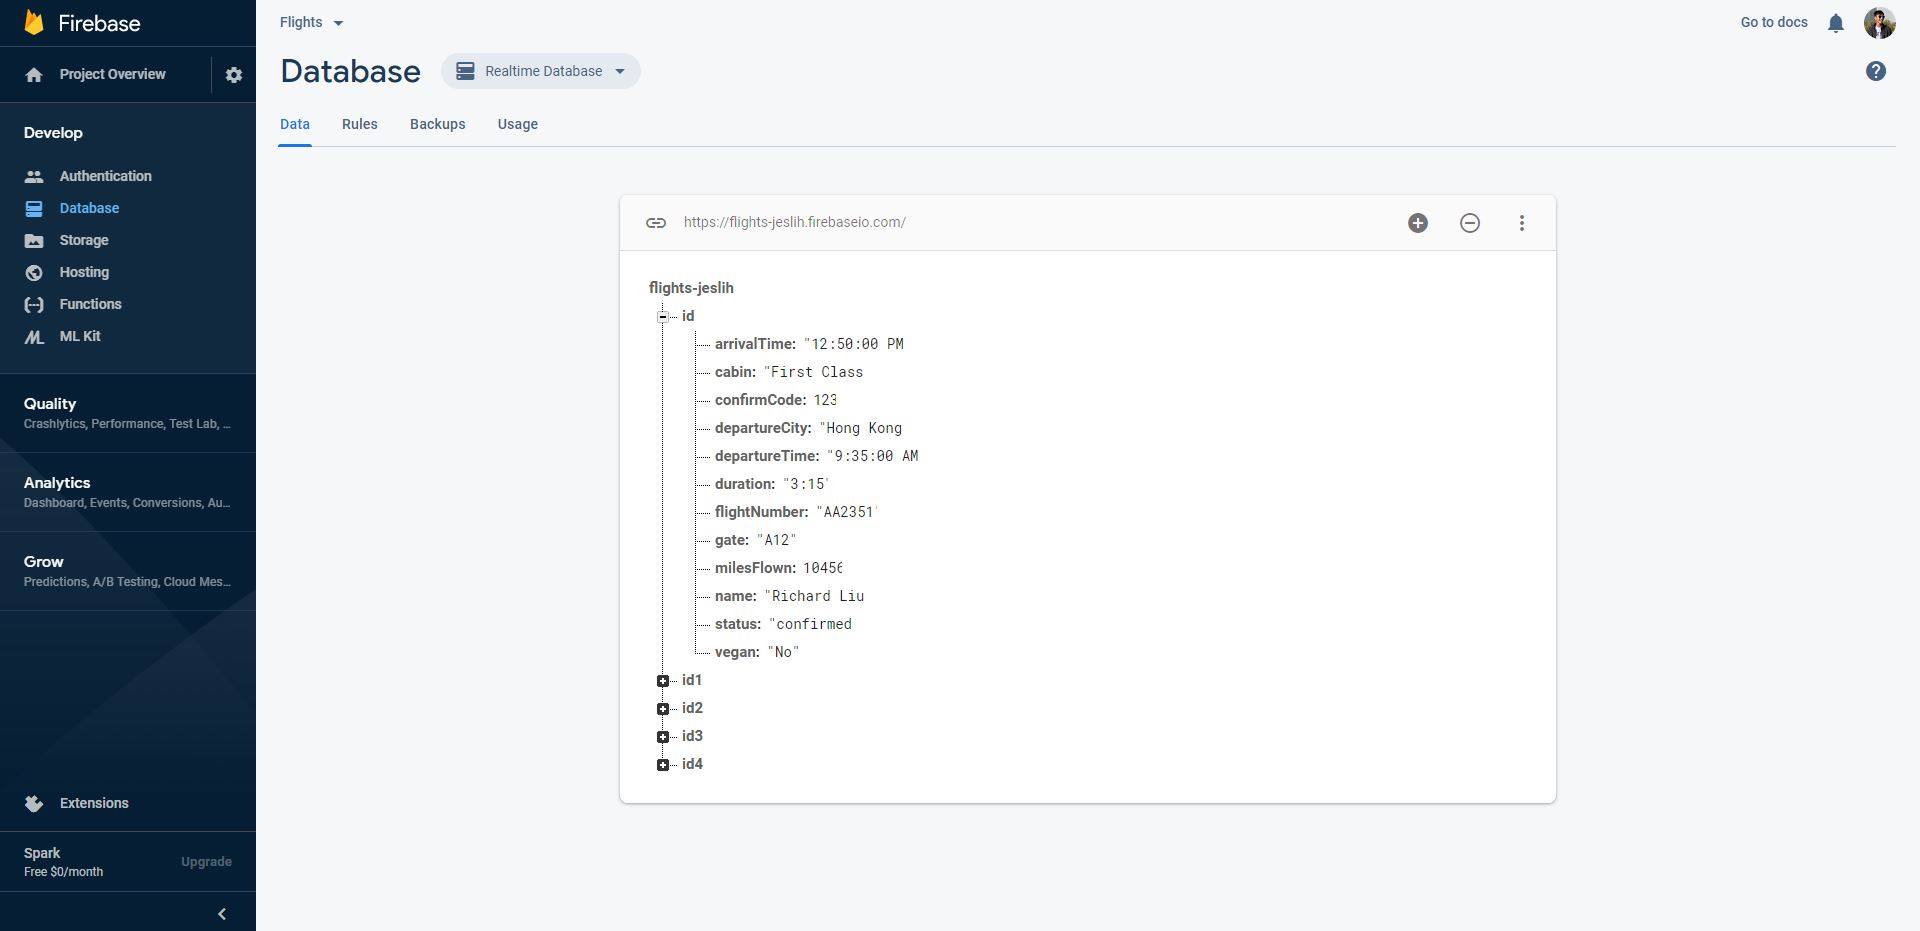Switch to the Backups tab
1920x931 pixels.
(438, 124)
